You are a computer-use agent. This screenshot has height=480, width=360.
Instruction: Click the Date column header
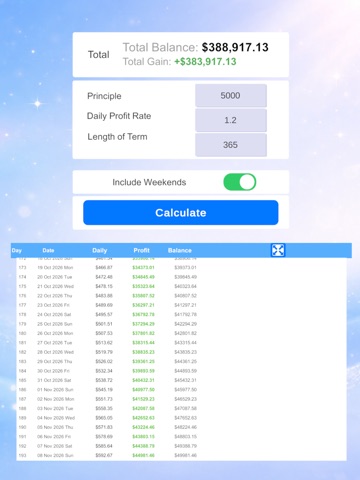pyautogui.click(x=48, y=250)
